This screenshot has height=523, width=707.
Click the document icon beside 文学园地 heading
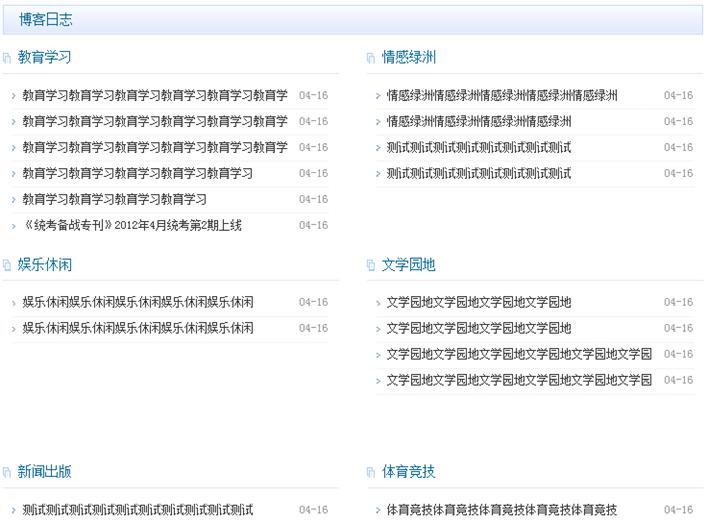371,265
